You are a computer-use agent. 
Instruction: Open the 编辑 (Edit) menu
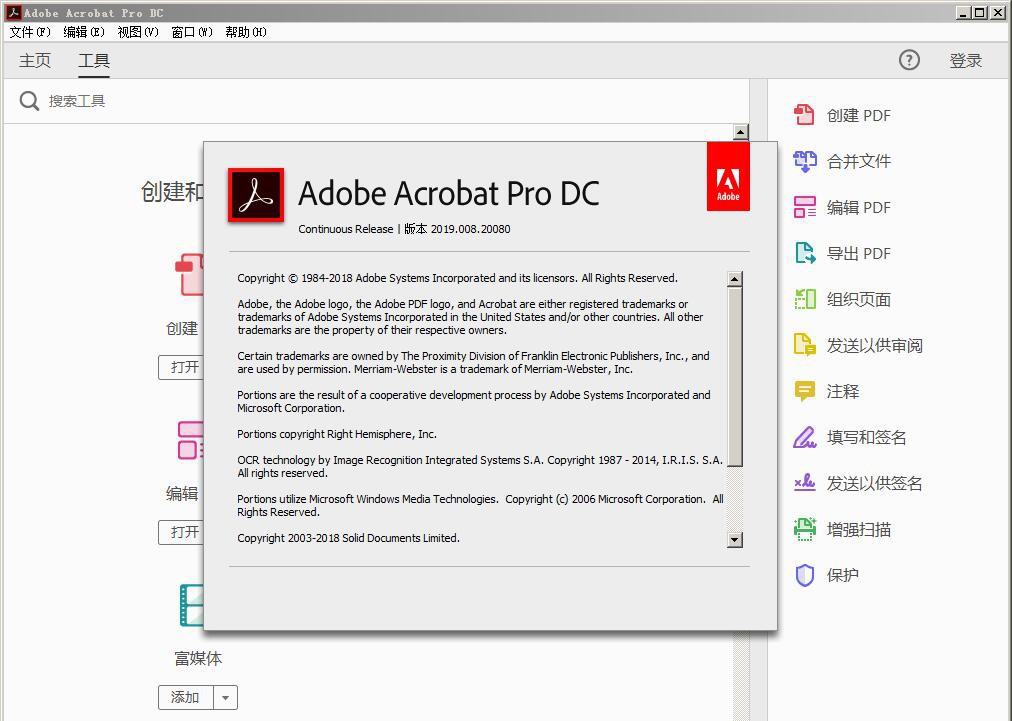[84, 32]
